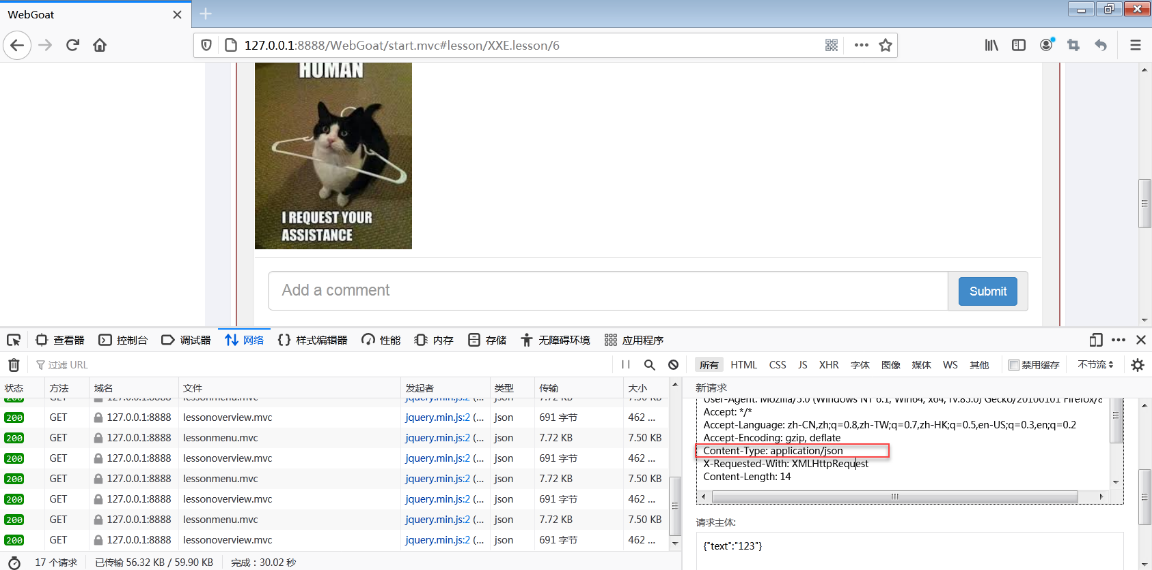Open the Firefox account avatar icon

click(1046, 45)
